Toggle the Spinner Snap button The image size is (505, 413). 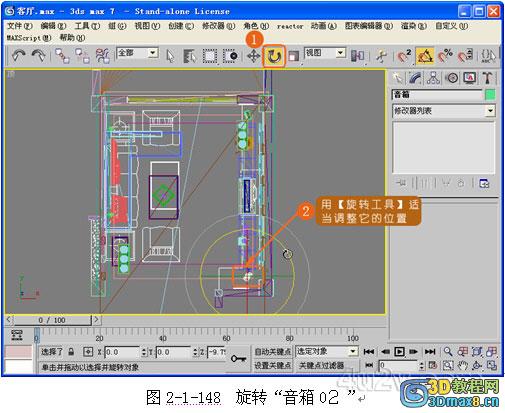465,56
